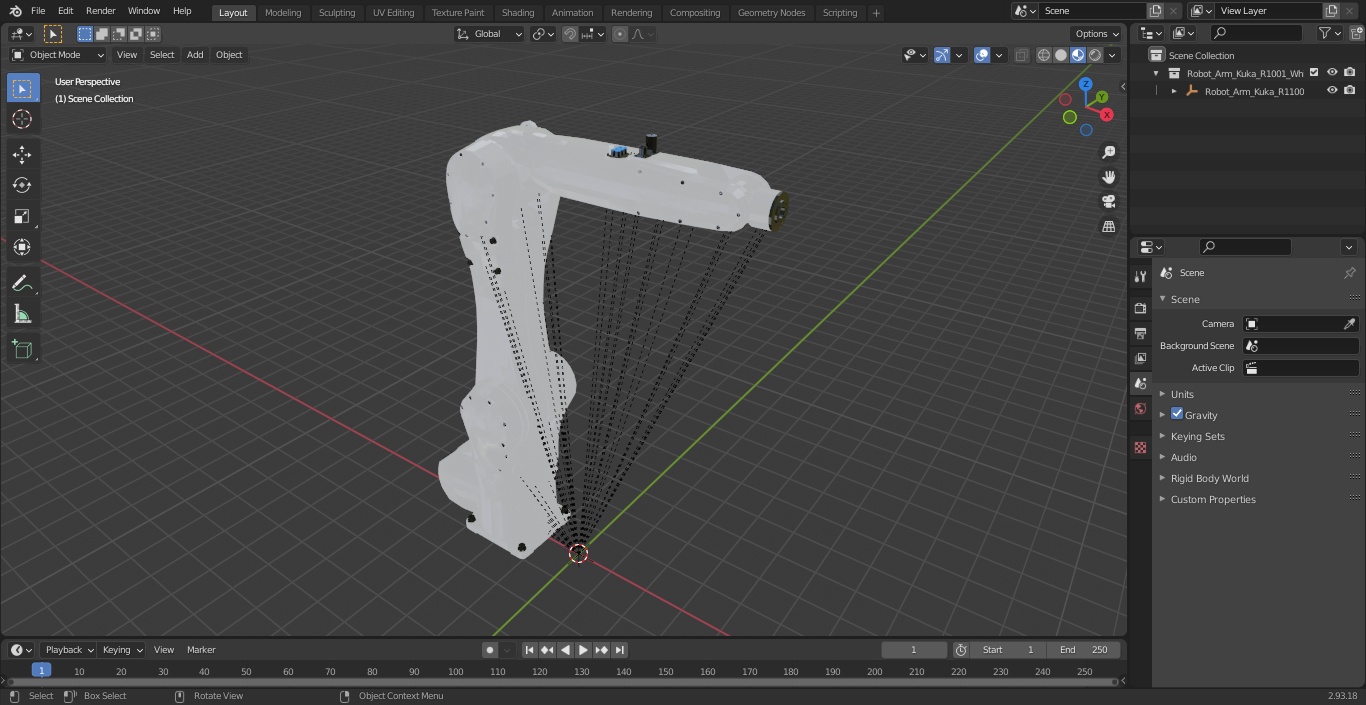The height and width of the screenshot is (705, 1366).
Task: Open the Texture properties tab
Action: [x=1140, y=447]
